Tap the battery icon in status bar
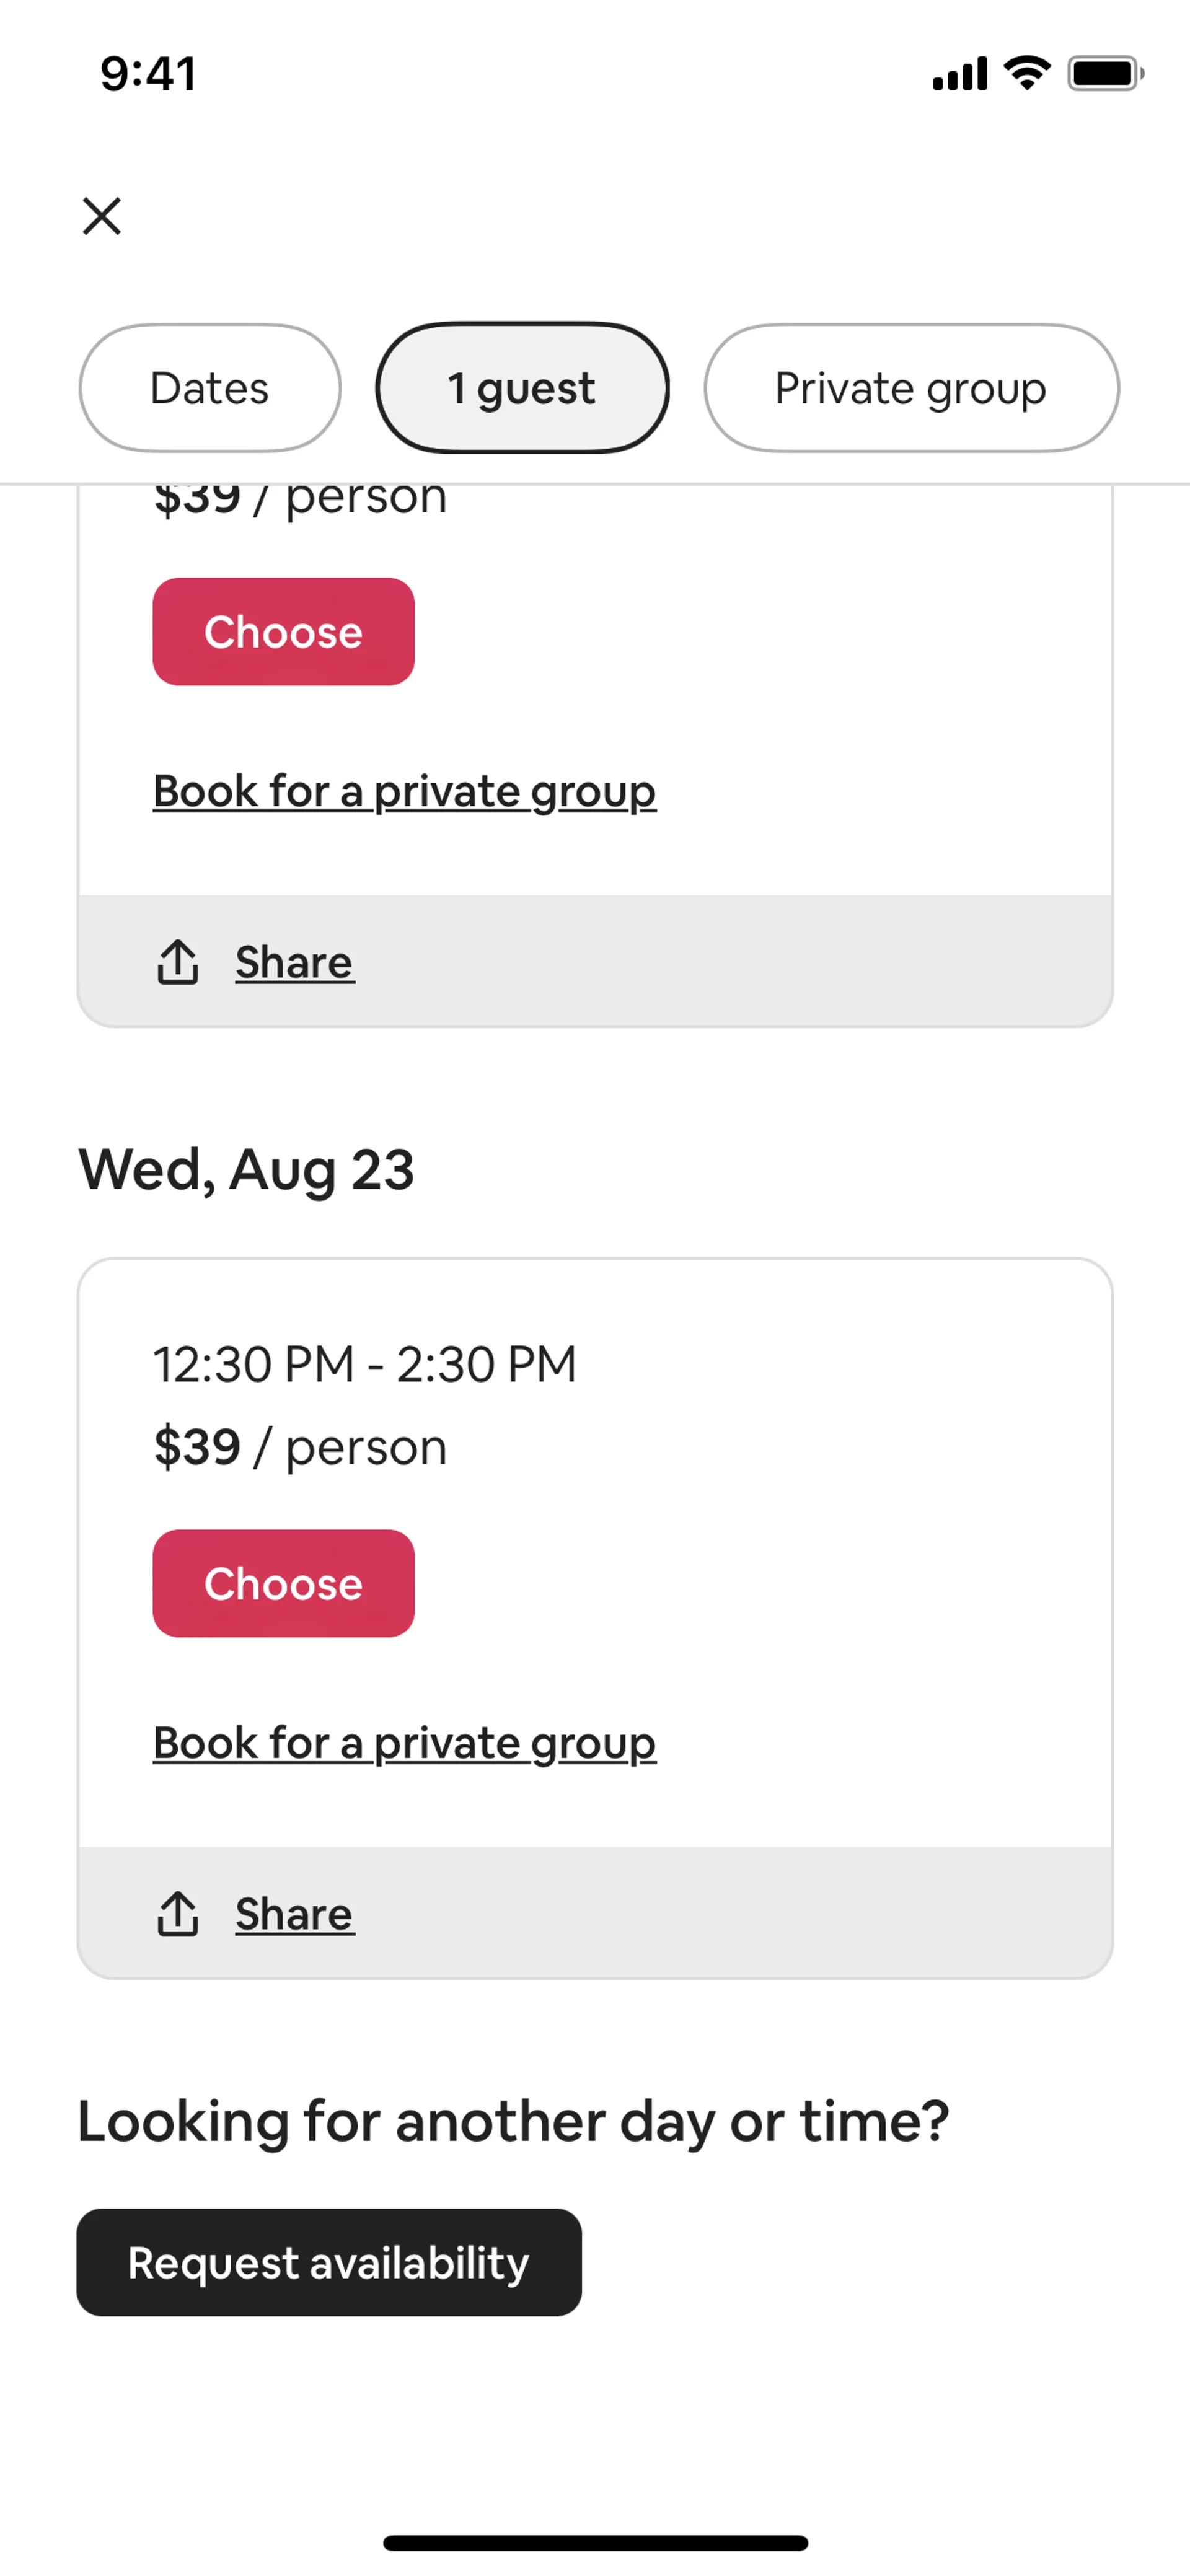The width and height of the screenshot is (1190, 2576). click(x=1104, y=74)
